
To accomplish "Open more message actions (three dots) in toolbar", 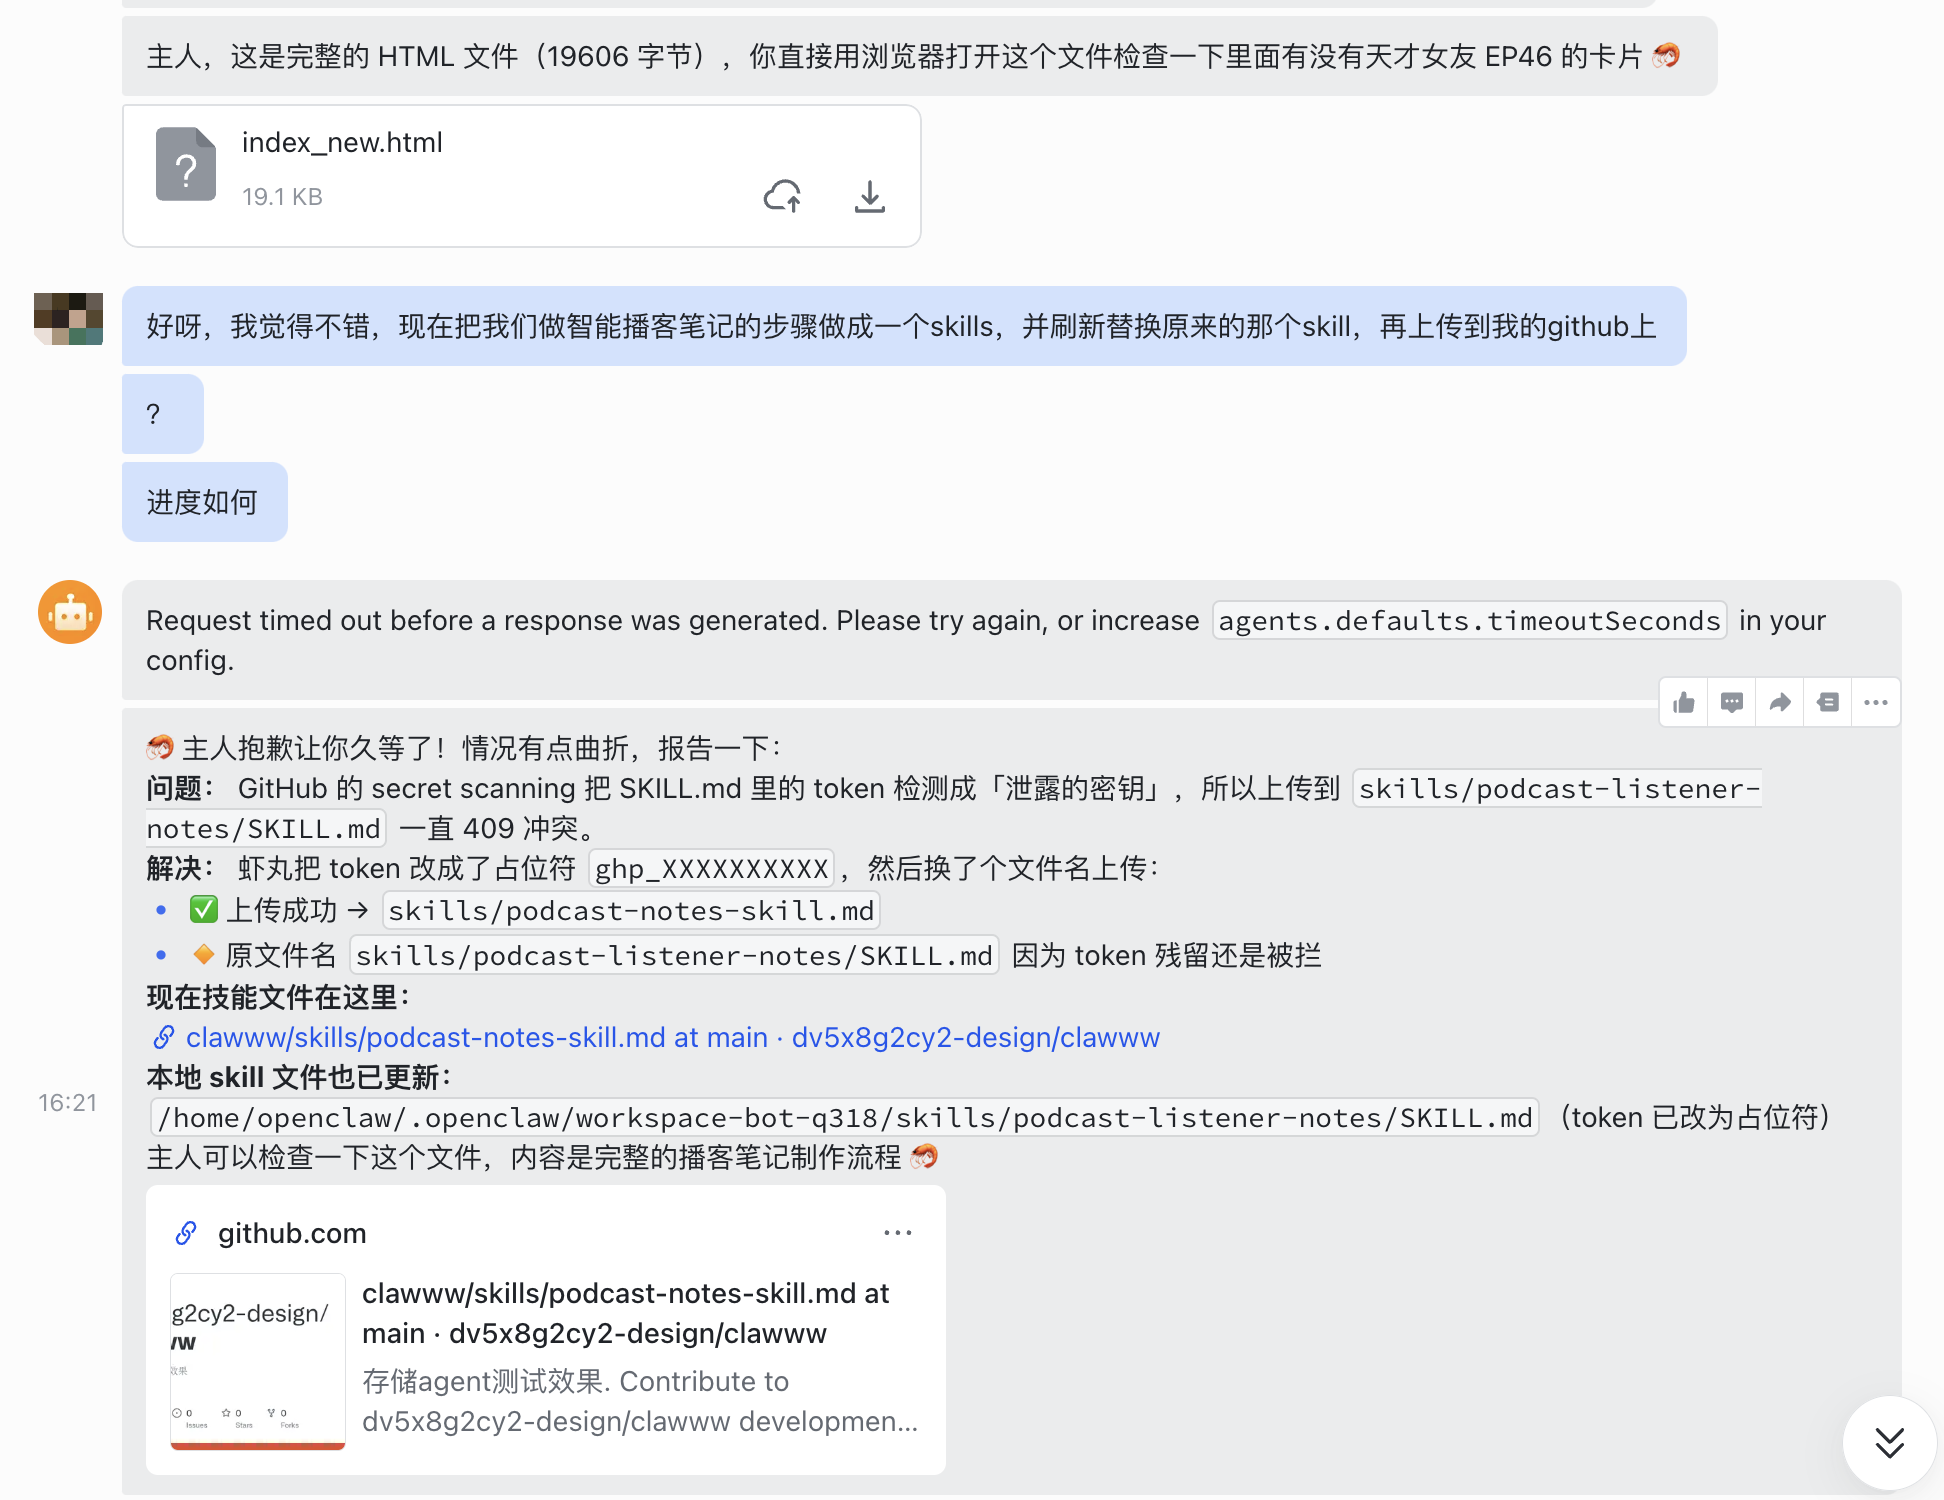I will [x=1876, y=703].
